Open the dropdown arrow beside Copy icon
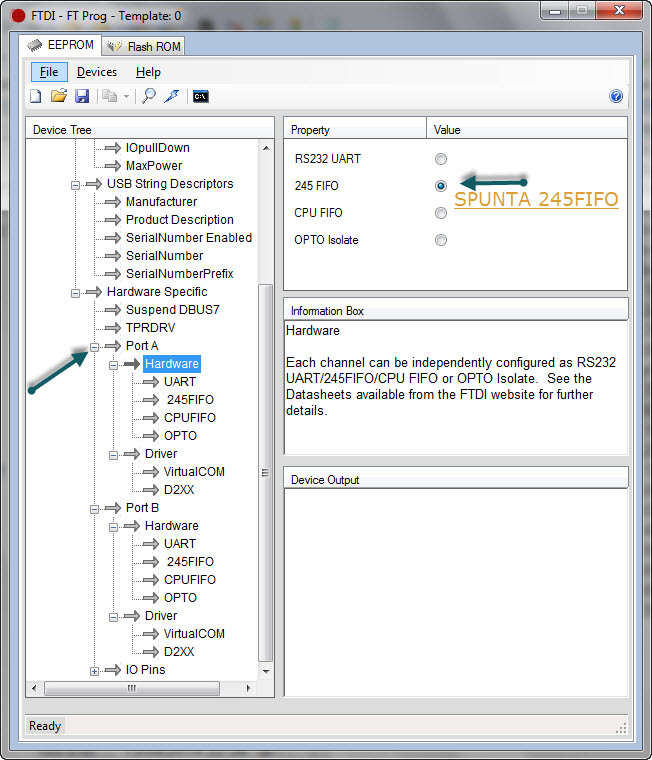The width and height of the screenshot is (652, 760). click(x=126, y=96)
